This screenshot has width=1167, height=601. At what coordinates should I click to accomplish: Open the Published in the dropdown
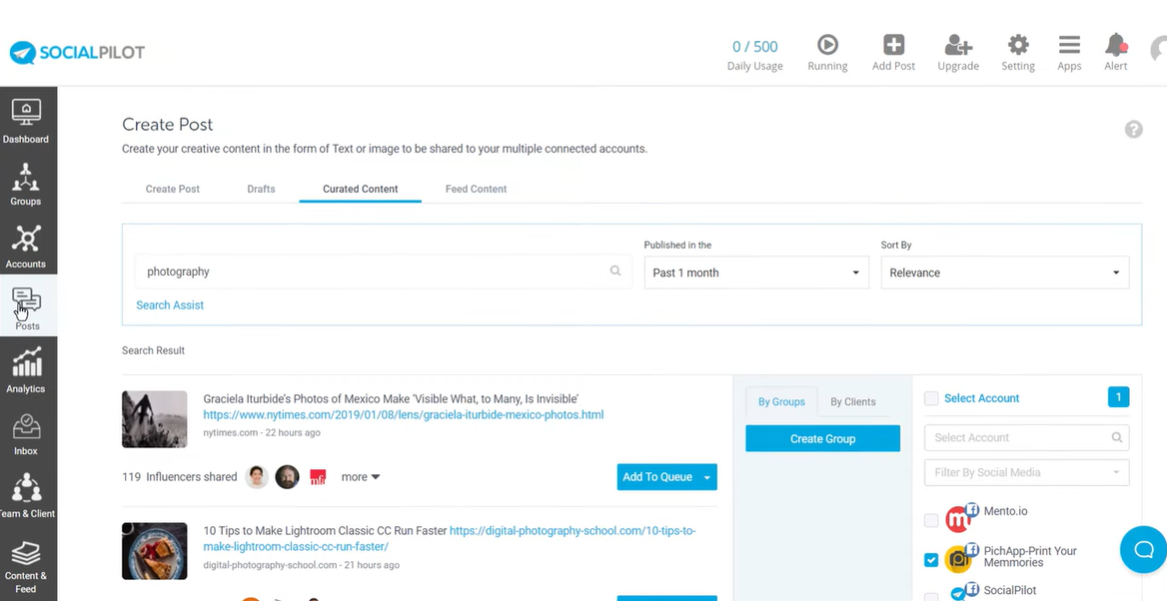tap(756, 272)
